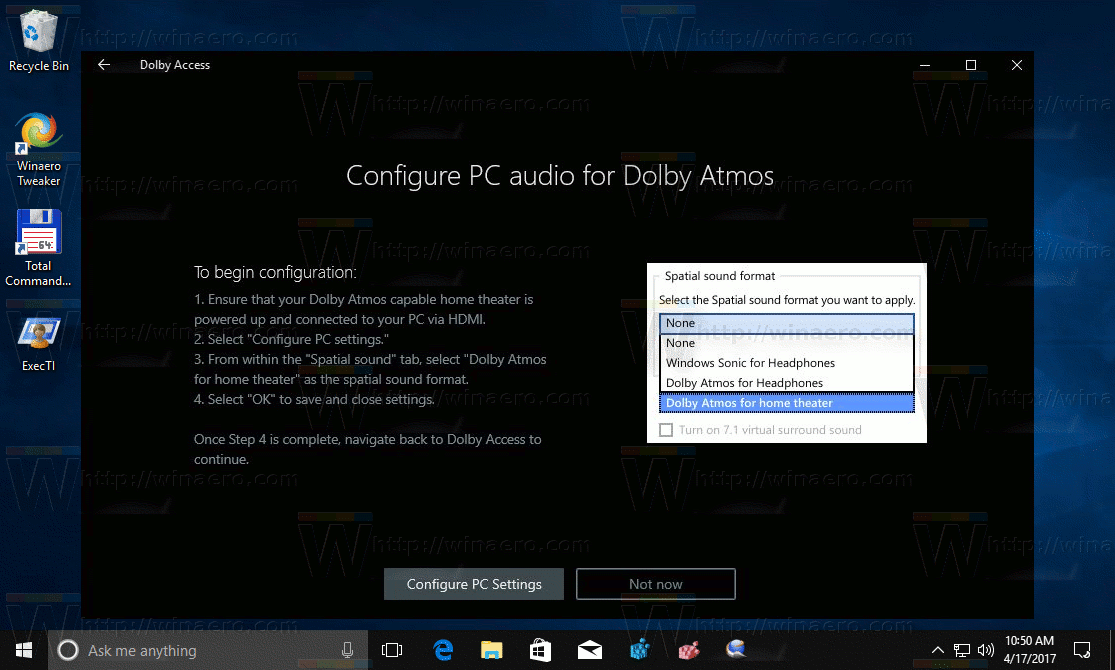This screenshot has width=1115, height=670.
Task: Open the Start menu
Action: 23,650
